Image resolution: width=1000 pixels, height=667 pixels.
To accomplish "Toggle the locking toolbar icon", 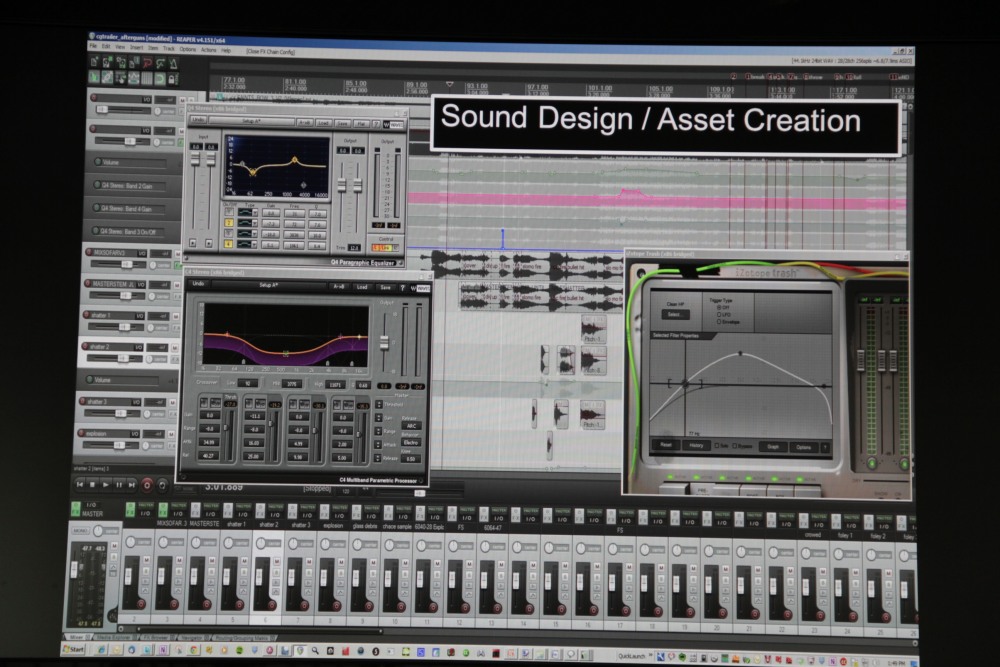I will coord(172,79).
